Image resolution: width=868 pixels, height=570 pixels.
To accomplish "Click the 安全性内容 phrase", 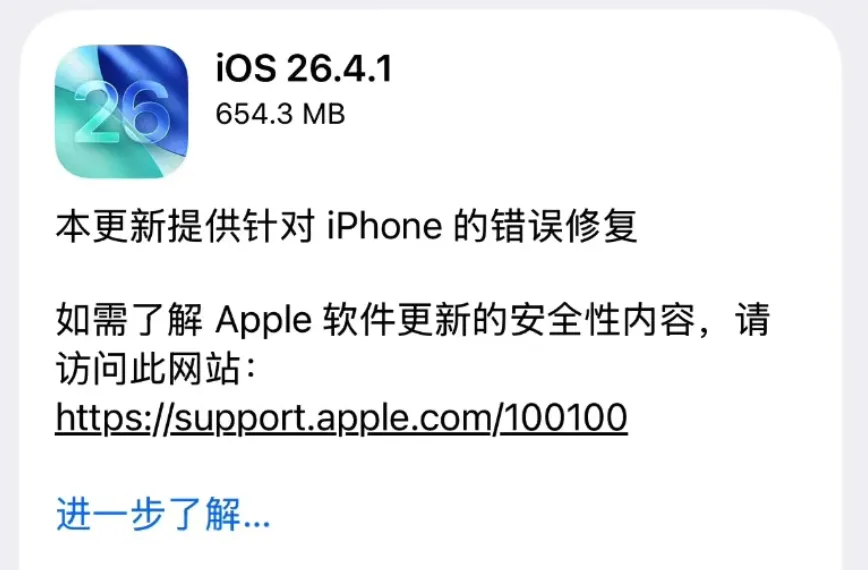I will [x=602, y=320].
